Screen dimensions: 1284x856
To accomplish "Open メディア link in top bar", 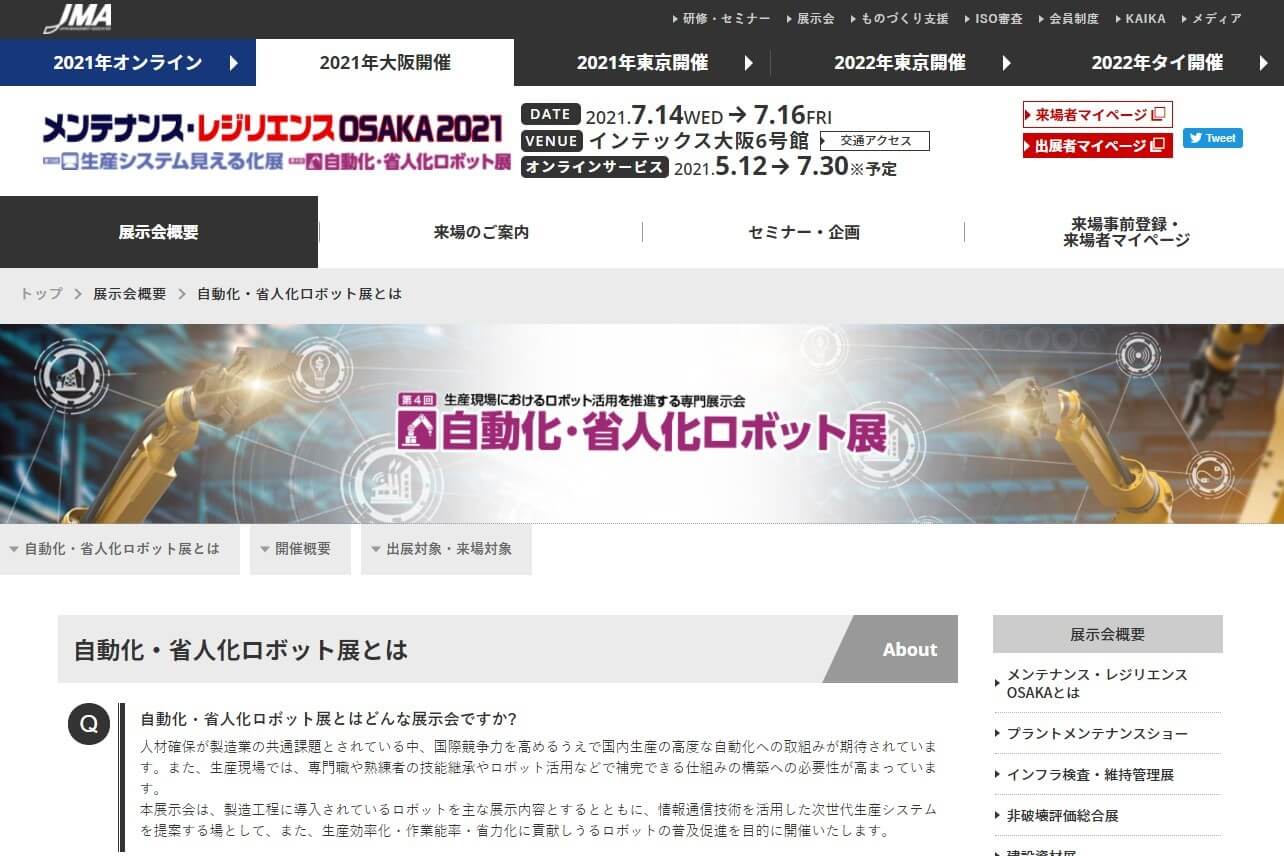I will [1211, 18].
